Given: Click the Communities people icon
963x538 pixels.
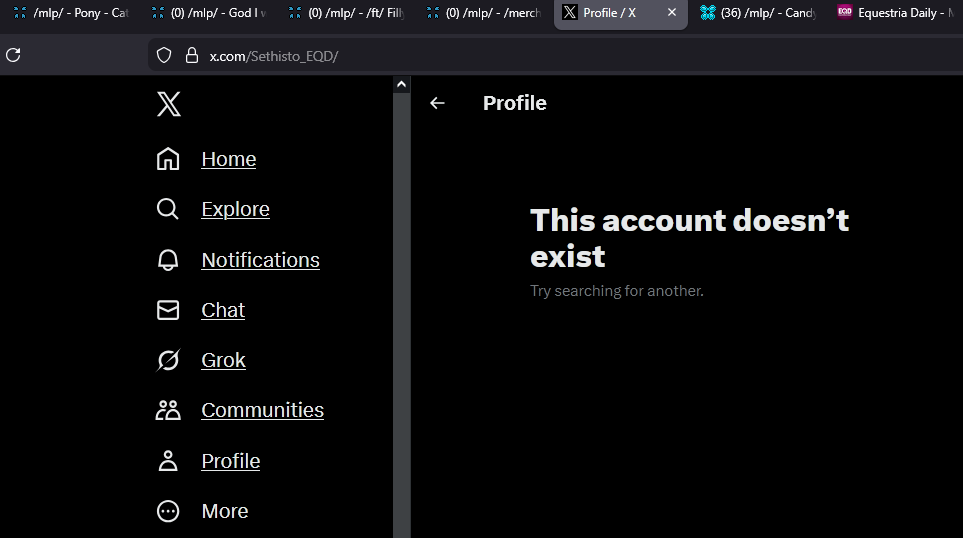Looking at the screenshot, I should [168, 410].
